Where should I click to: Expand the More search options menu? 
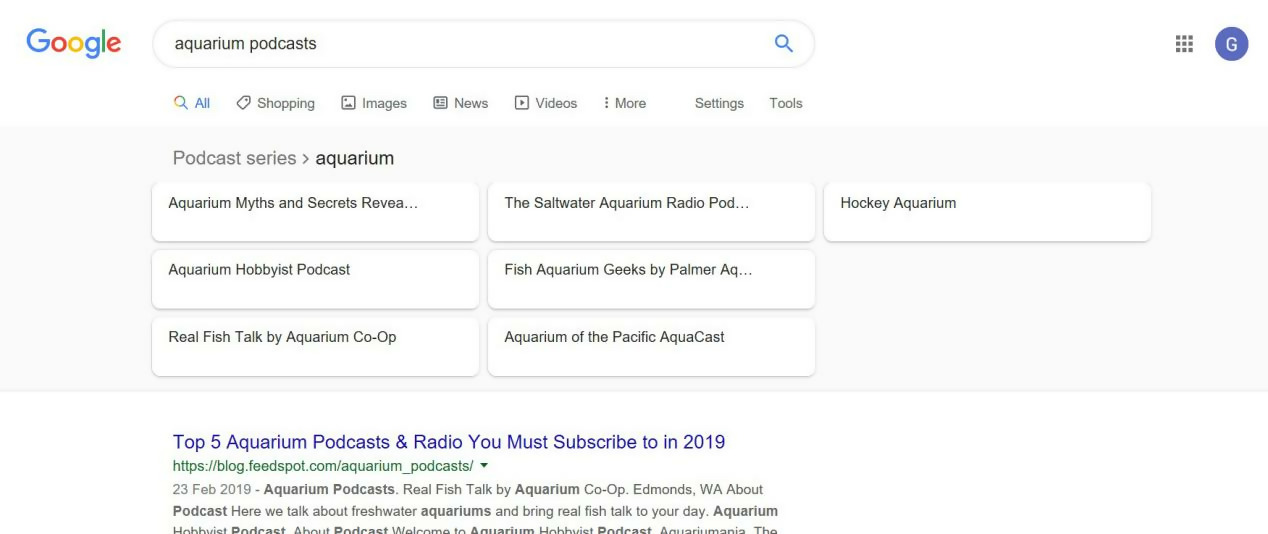[x=625, y=103]
